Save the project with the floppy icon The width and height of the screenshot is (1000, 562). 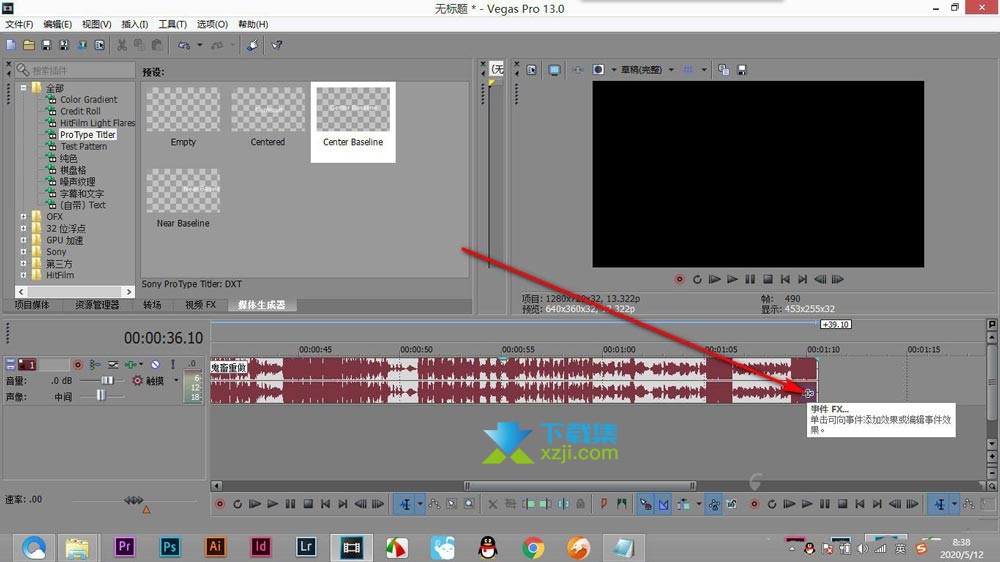pos(46,45)
